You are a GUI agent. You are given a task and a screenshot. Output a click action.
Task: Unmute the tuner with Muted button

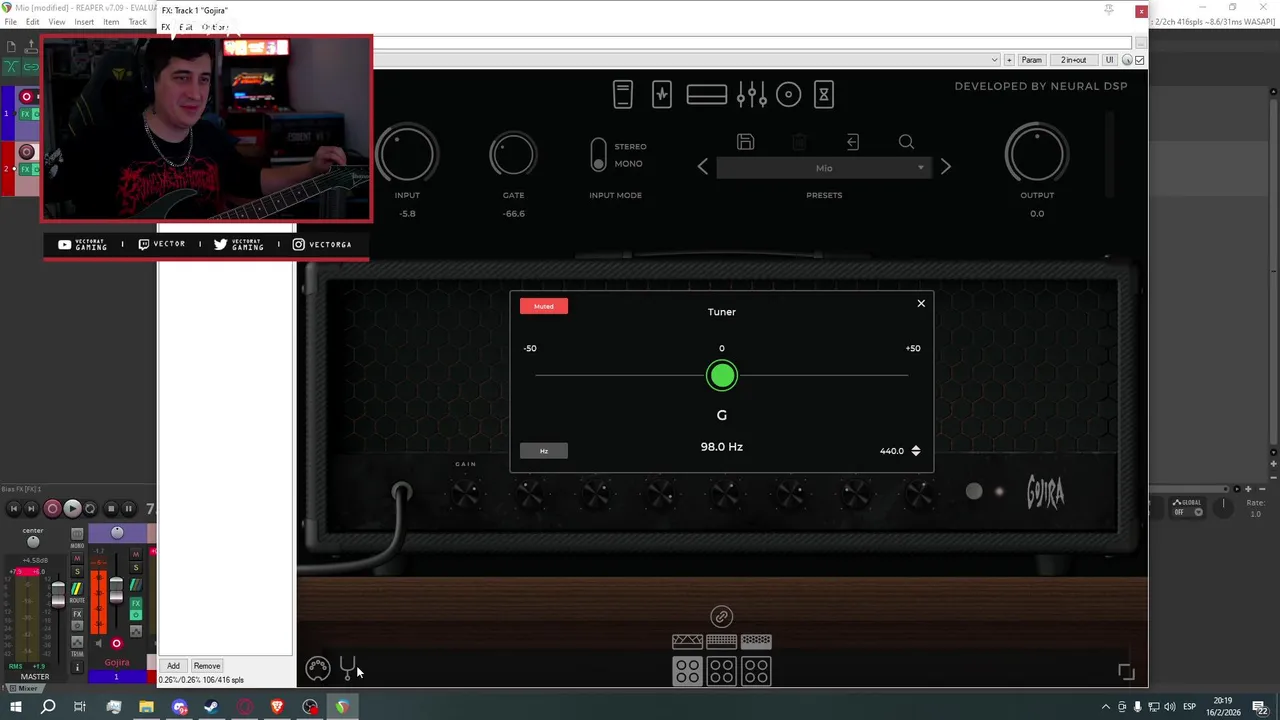pyautogui.click(x=543, y=306)
